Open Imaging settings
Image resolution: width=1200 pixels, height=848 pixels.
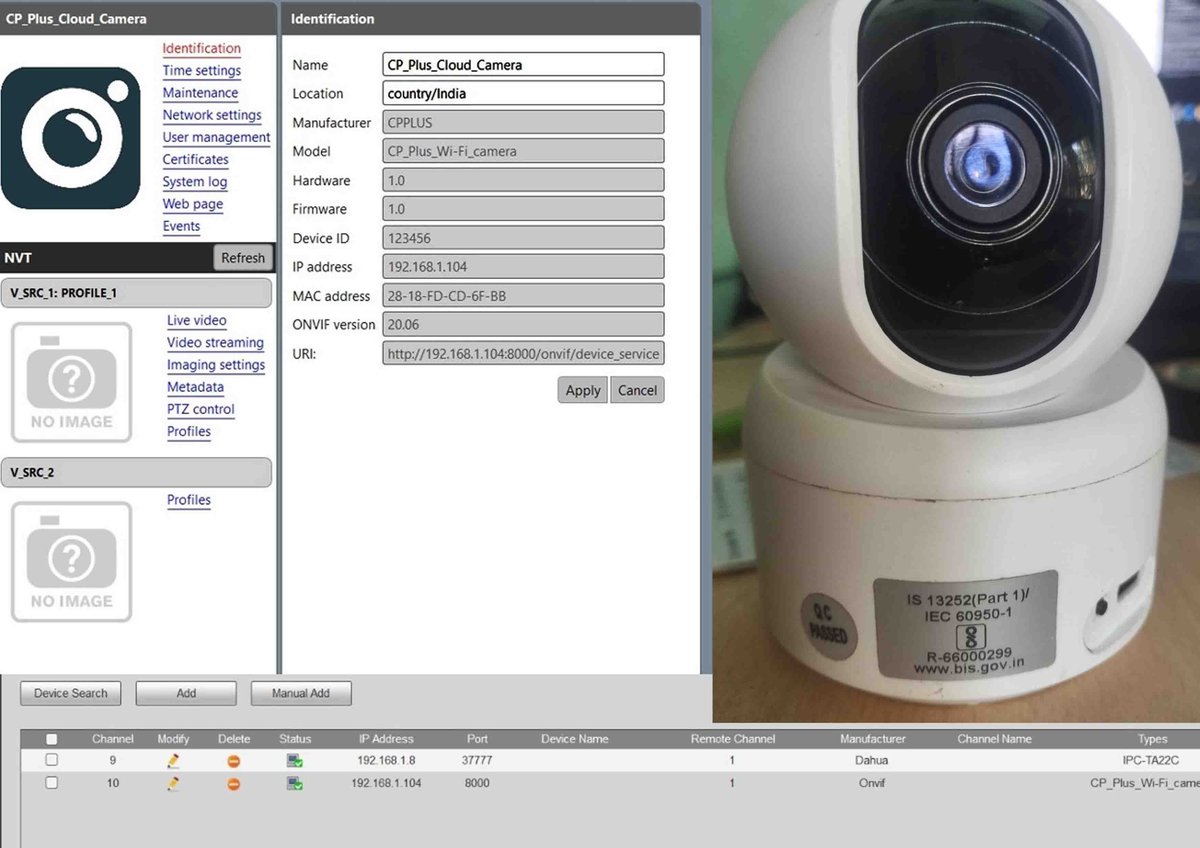point(216,365)
